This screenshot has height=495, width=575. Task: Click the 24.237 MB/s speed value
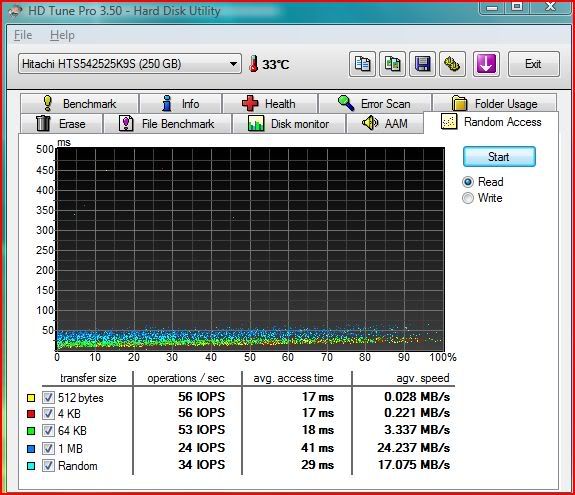coord(413,448)
